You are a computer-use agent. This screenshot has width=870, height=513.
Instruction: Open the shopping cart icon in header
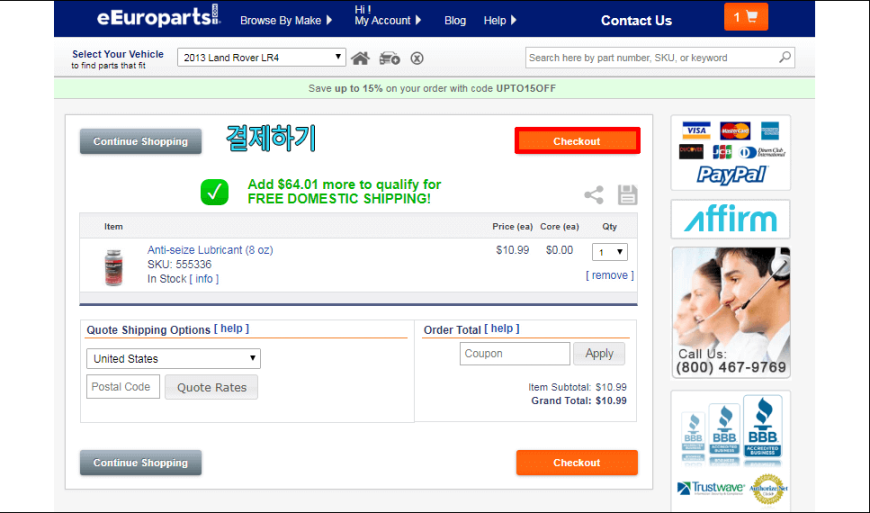[746, 17]
